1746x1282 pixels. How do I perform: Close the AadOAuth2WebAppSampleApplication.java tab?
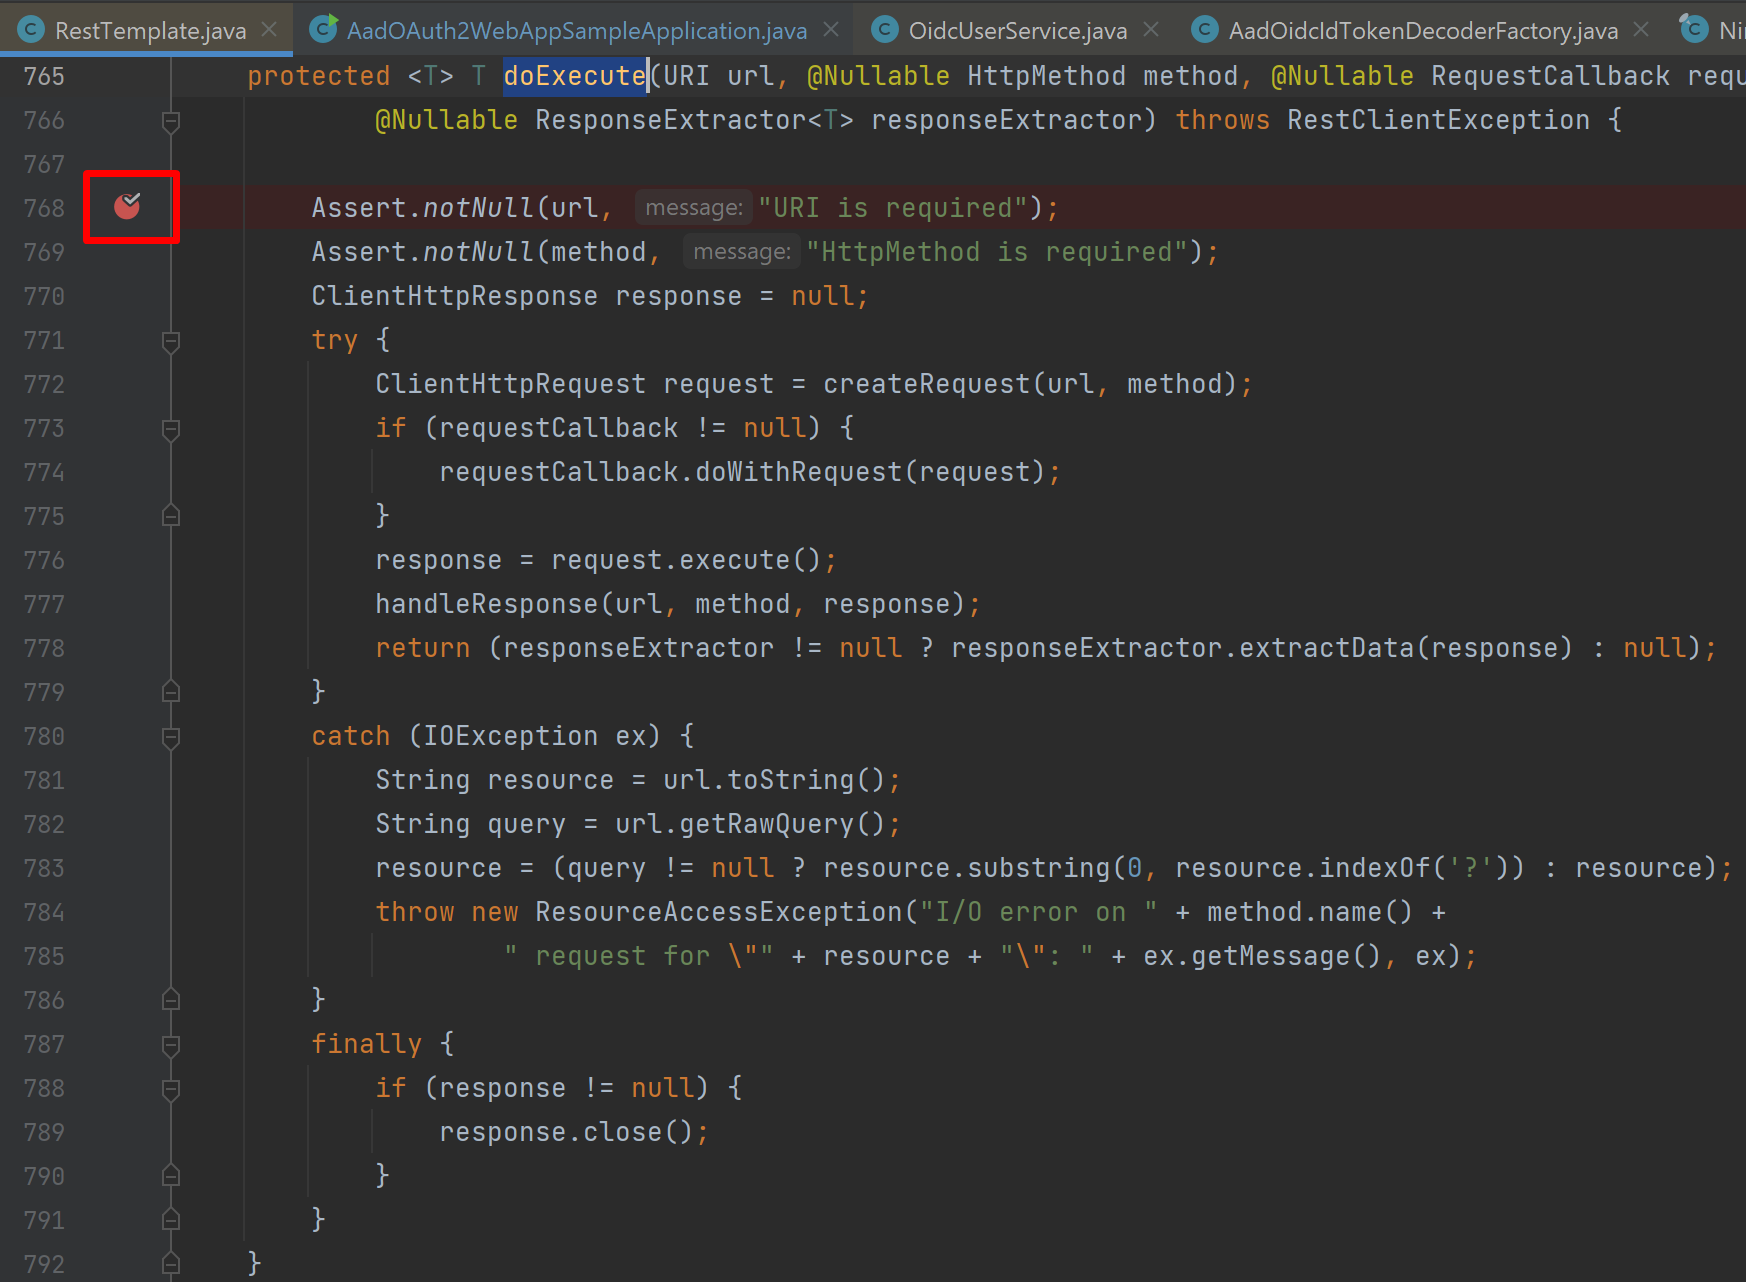(x=831, y=29)
